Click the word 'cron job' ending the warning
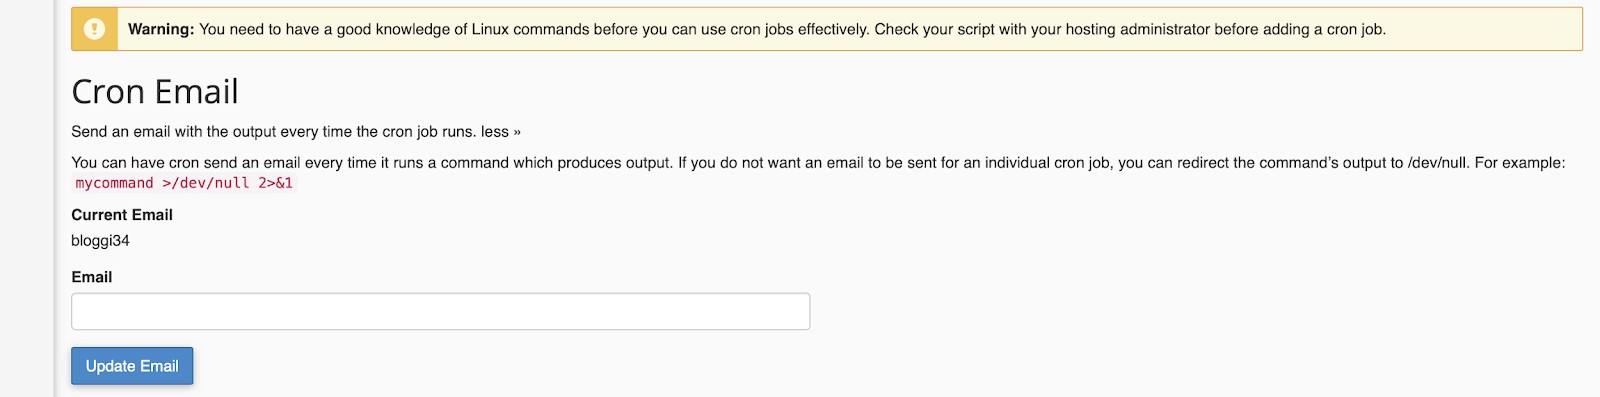 tap(1357, 29)
